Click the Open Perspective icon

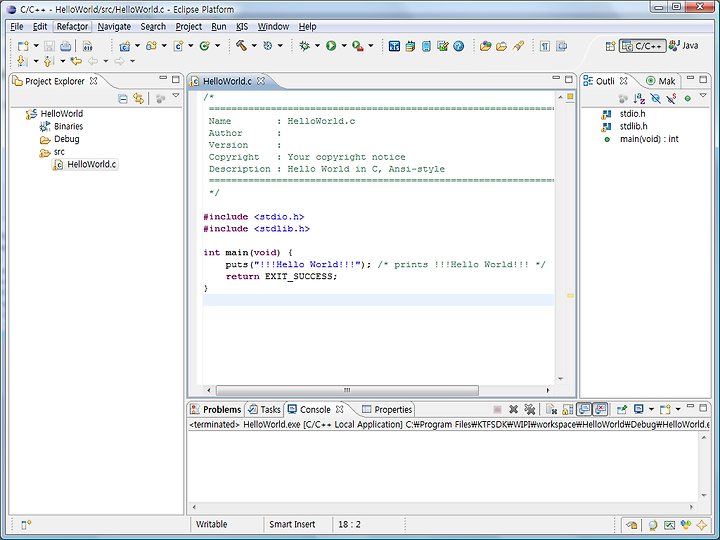tap(610, 46)
